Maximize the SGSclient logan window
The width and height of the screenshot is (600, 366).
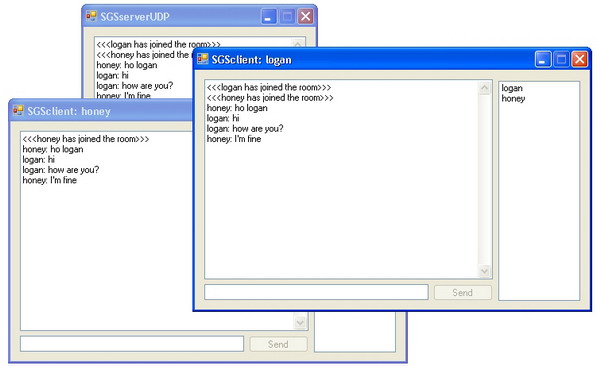561,59
